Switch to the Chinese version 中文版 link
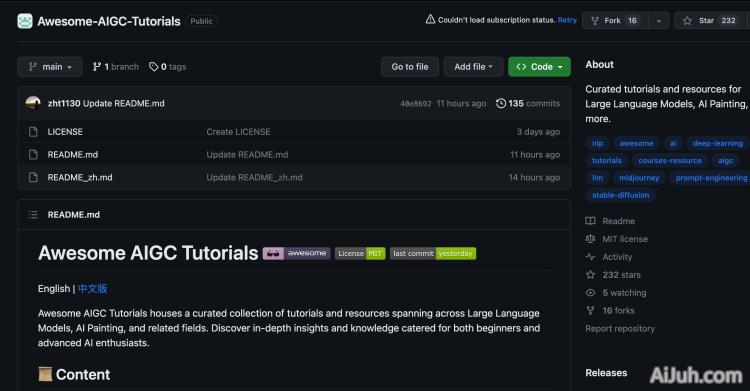 (x=92, y=289)
